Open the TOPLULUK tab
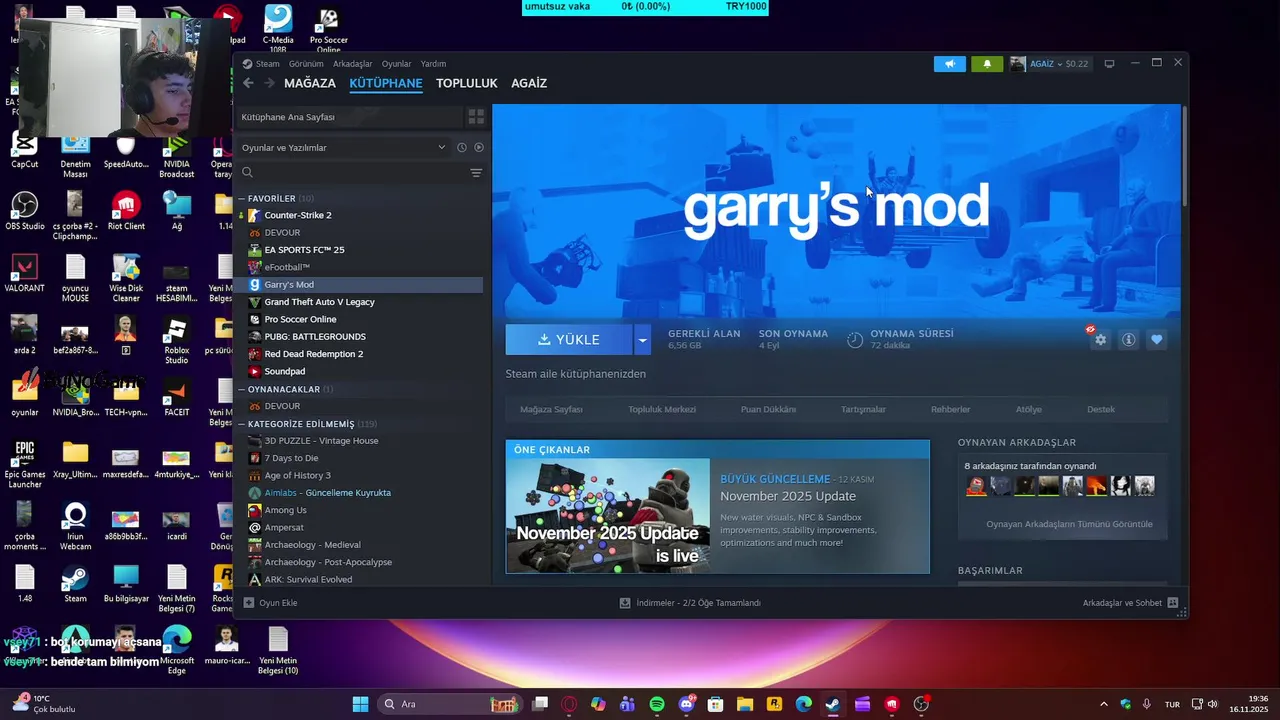The width and height of the screenshot is (1280, 720). [x=467, y=83]
